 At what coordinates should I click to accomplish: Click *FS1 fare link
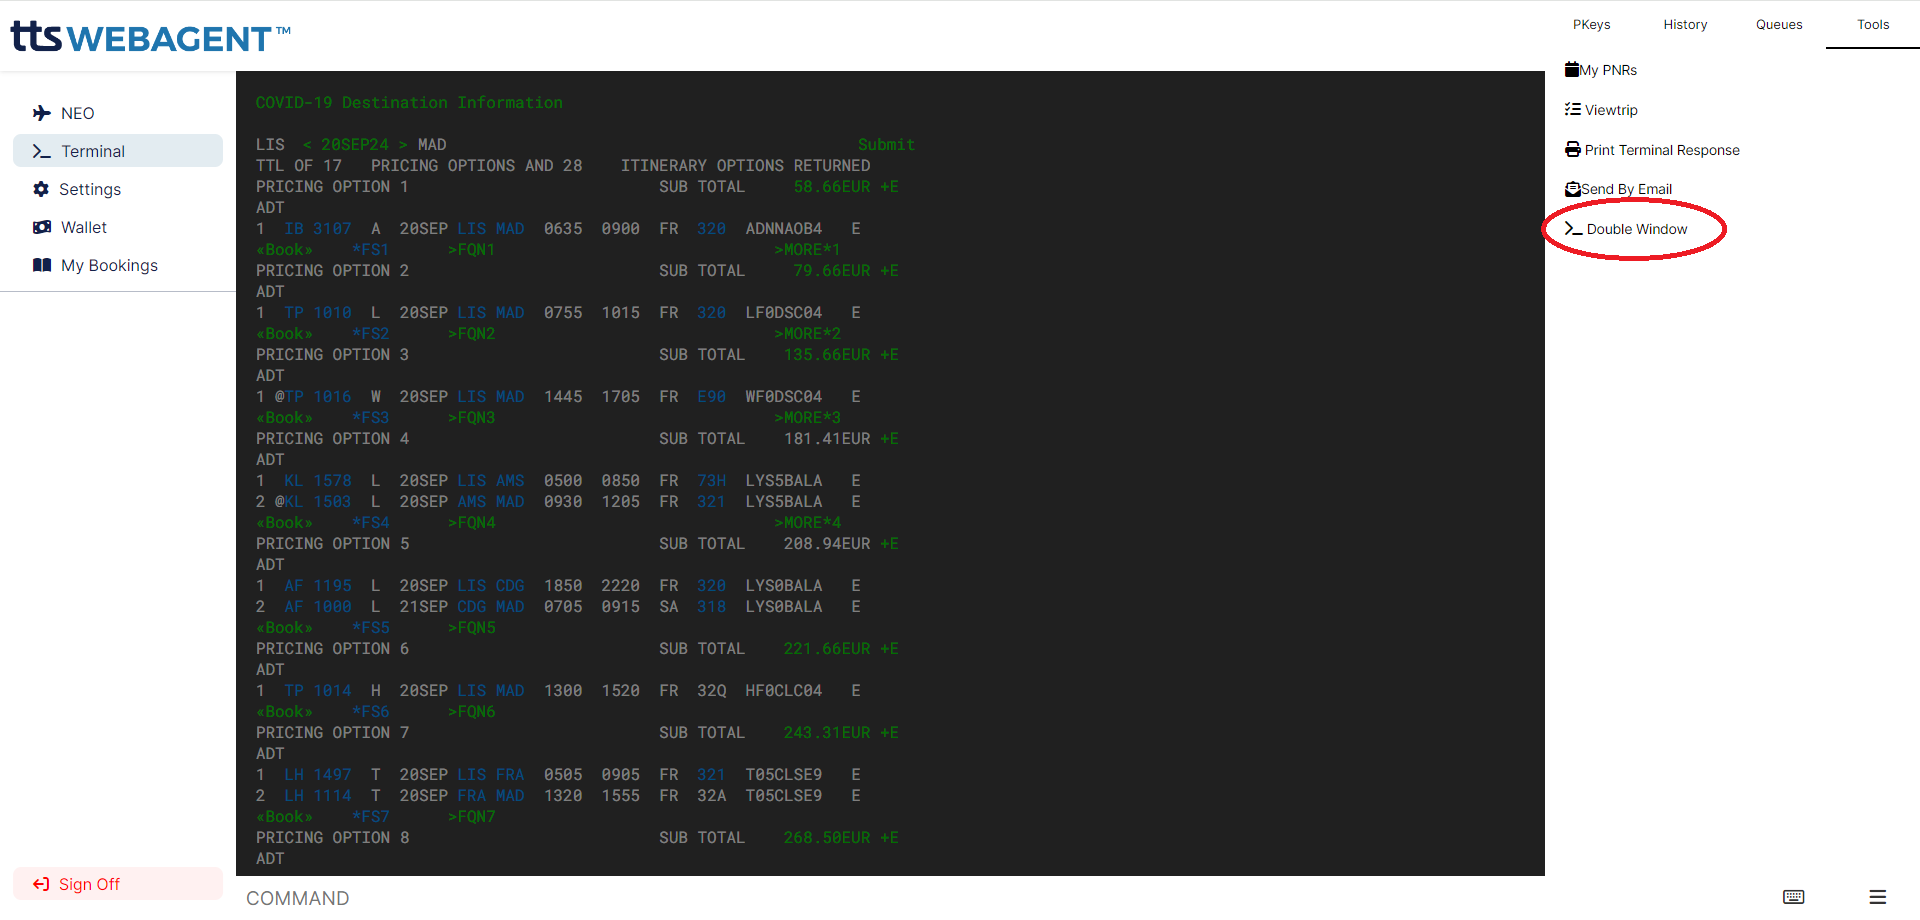coord(370,250)
